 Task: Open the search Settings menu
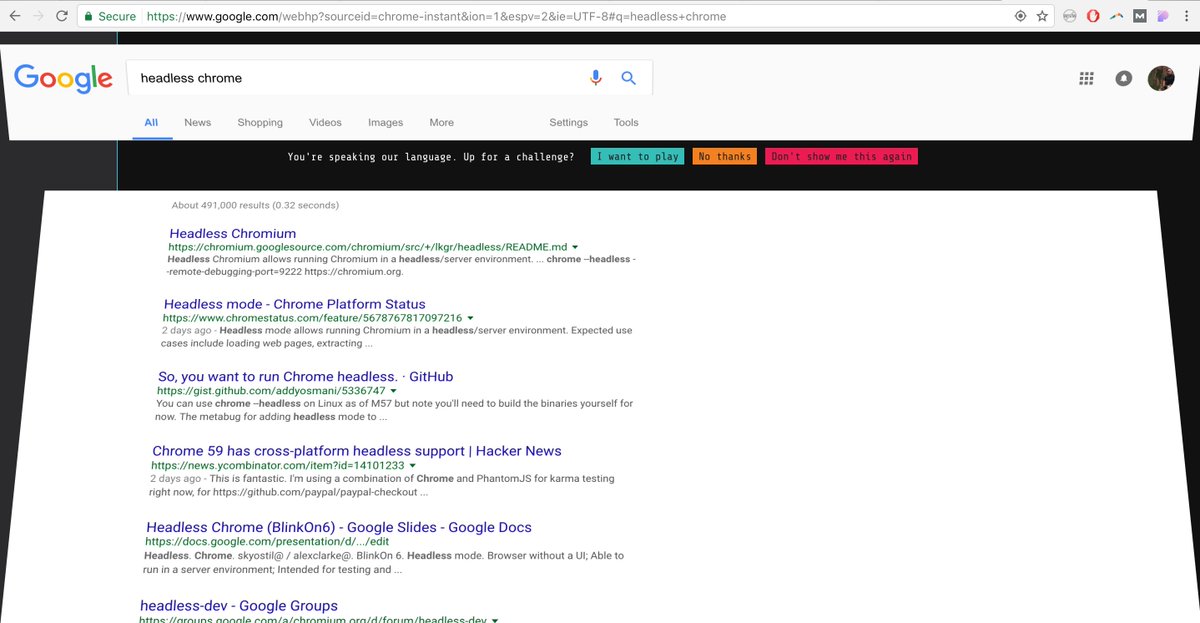coord(568,122)
